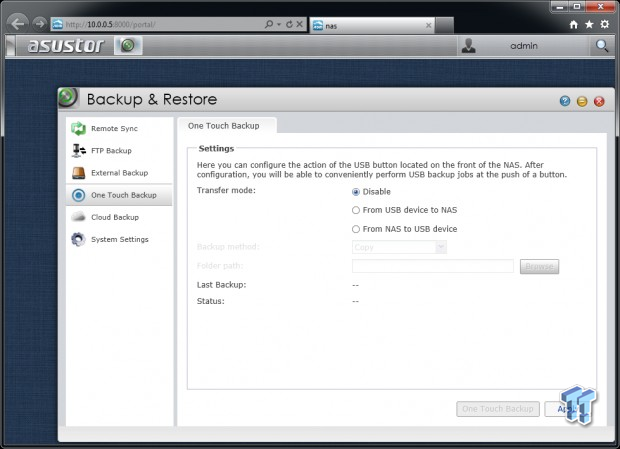Open a new browser tab
Image resolution: width=620 pixels, height=449 pixels.
[444, 26]
